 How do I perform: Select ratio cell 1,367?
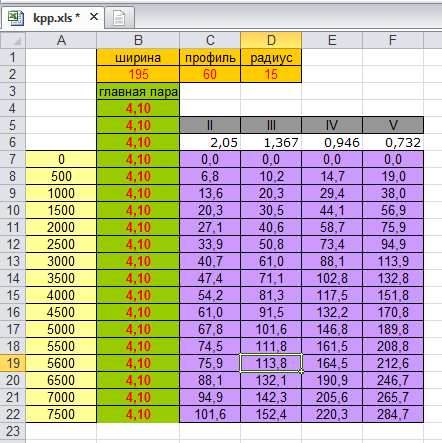pyautogui.click(x=271, y=142)
